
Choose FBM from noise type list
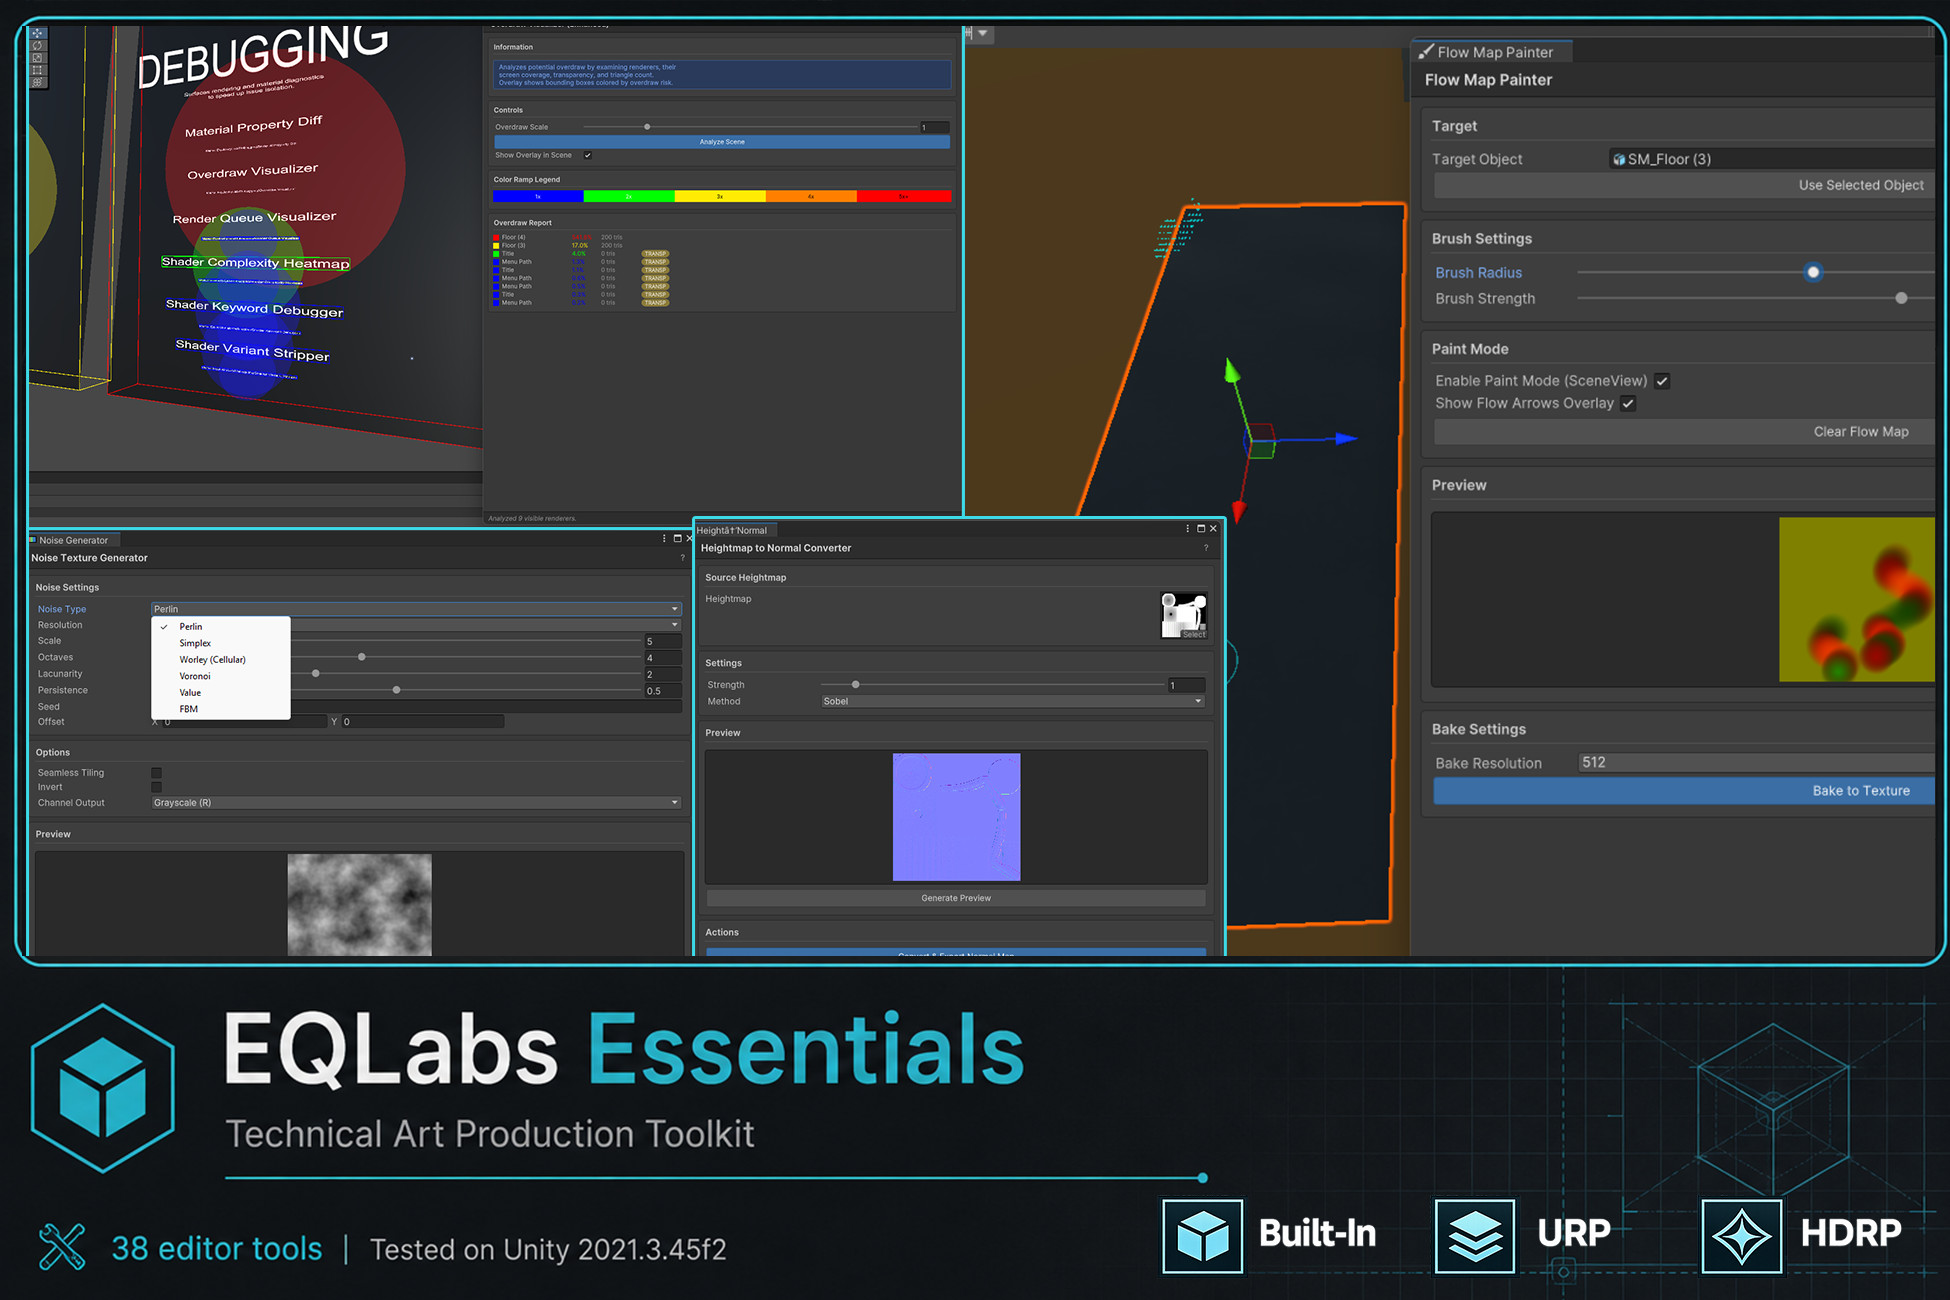pos(221,709)
